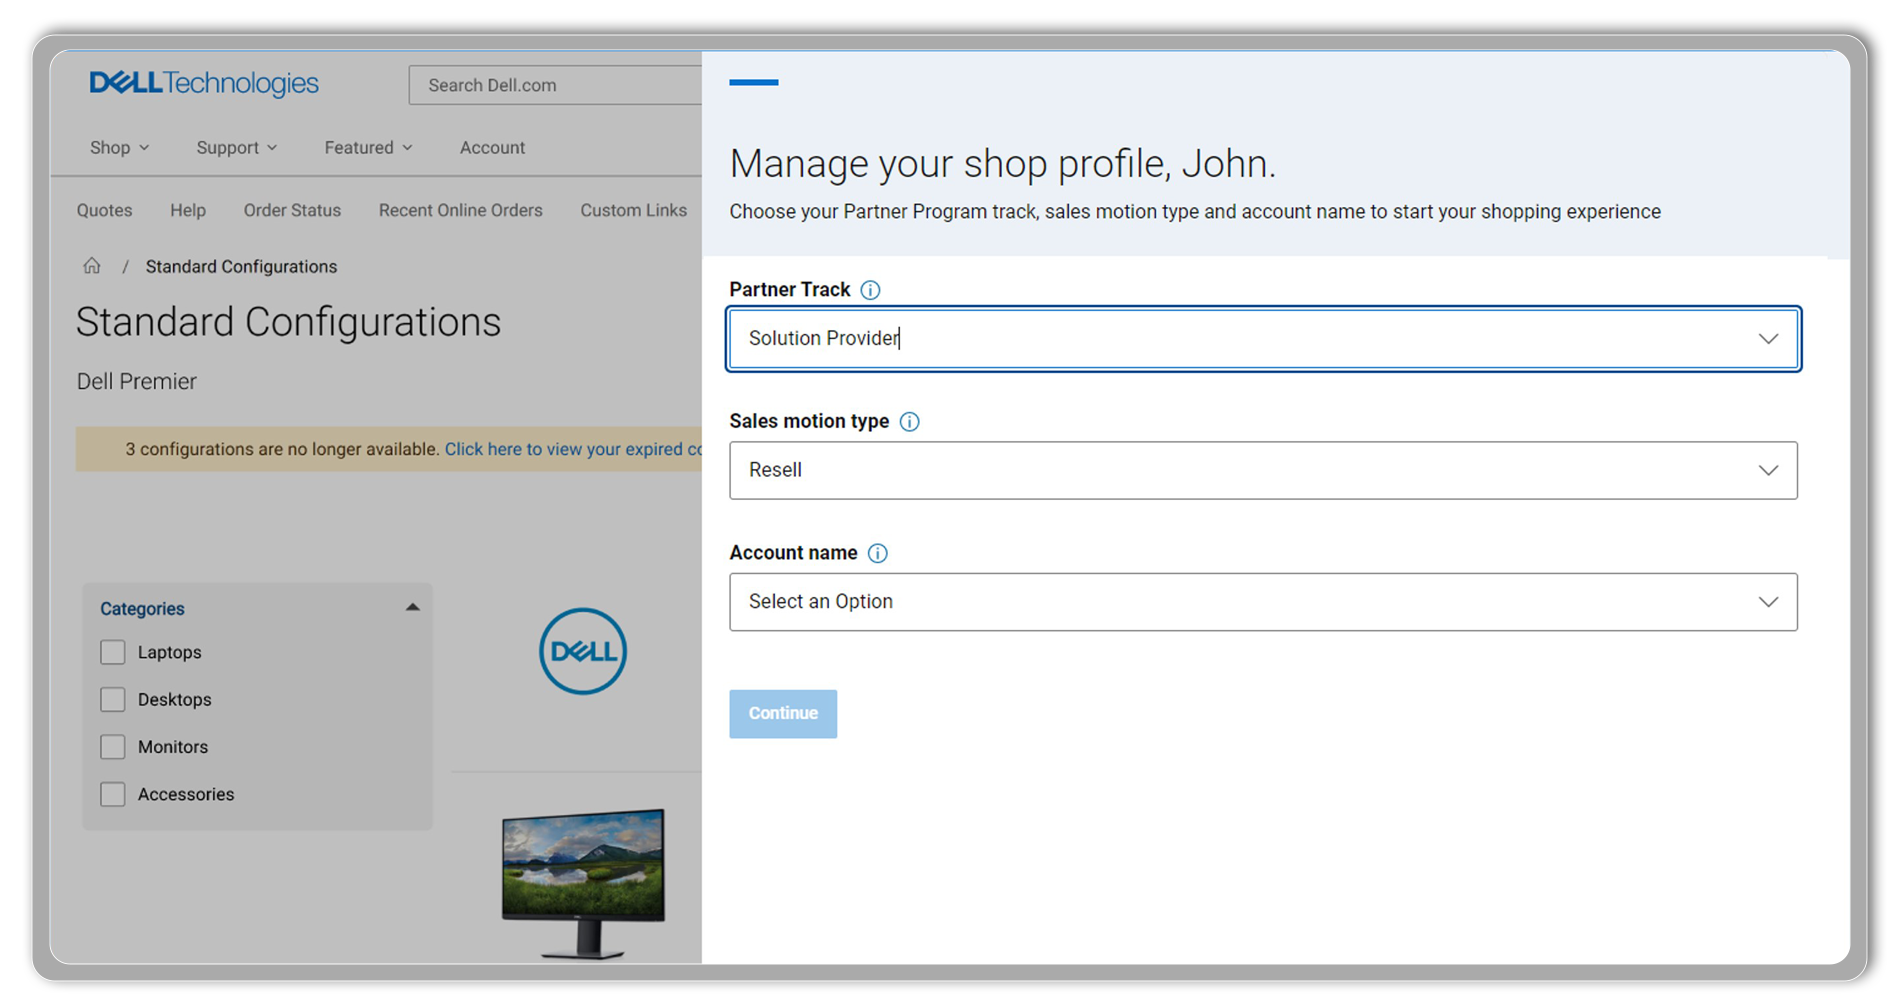
Task: Open the Support menu
Action: [x=236, y=148]
